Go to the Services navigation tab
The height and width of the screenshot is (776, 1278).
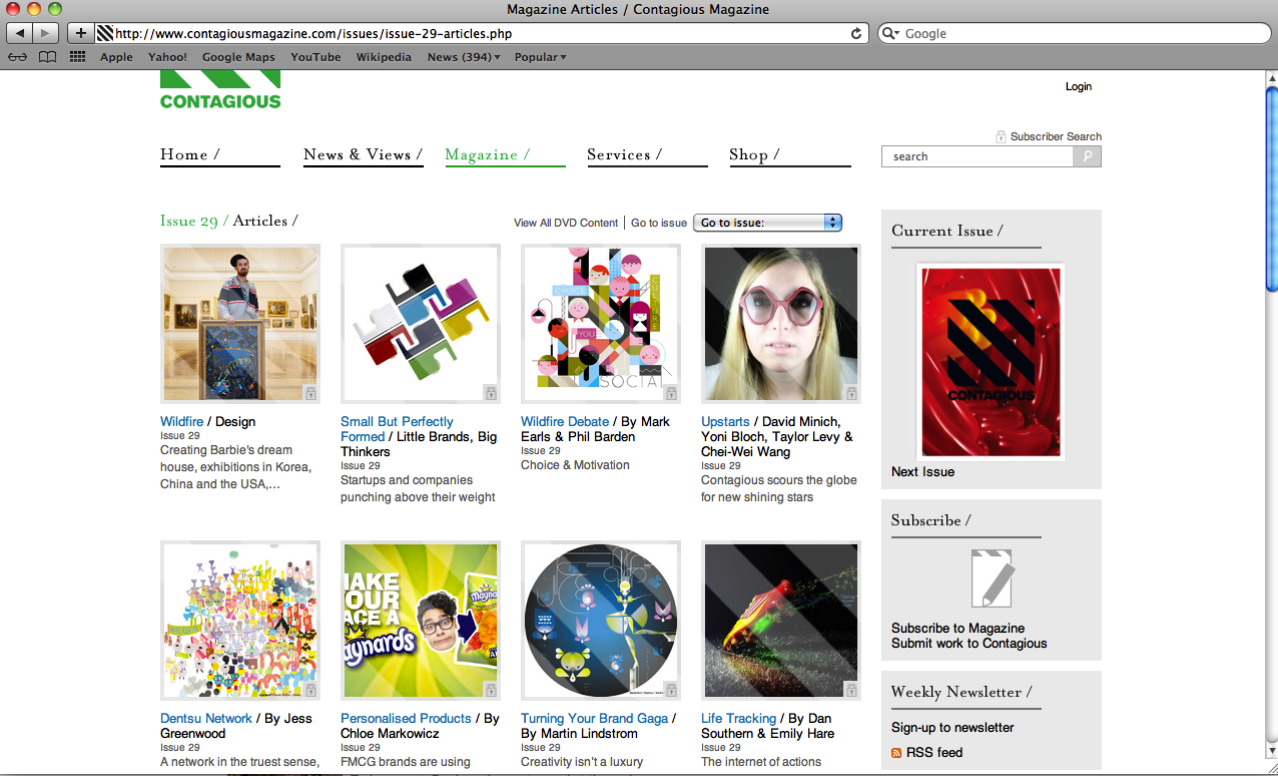624,155
